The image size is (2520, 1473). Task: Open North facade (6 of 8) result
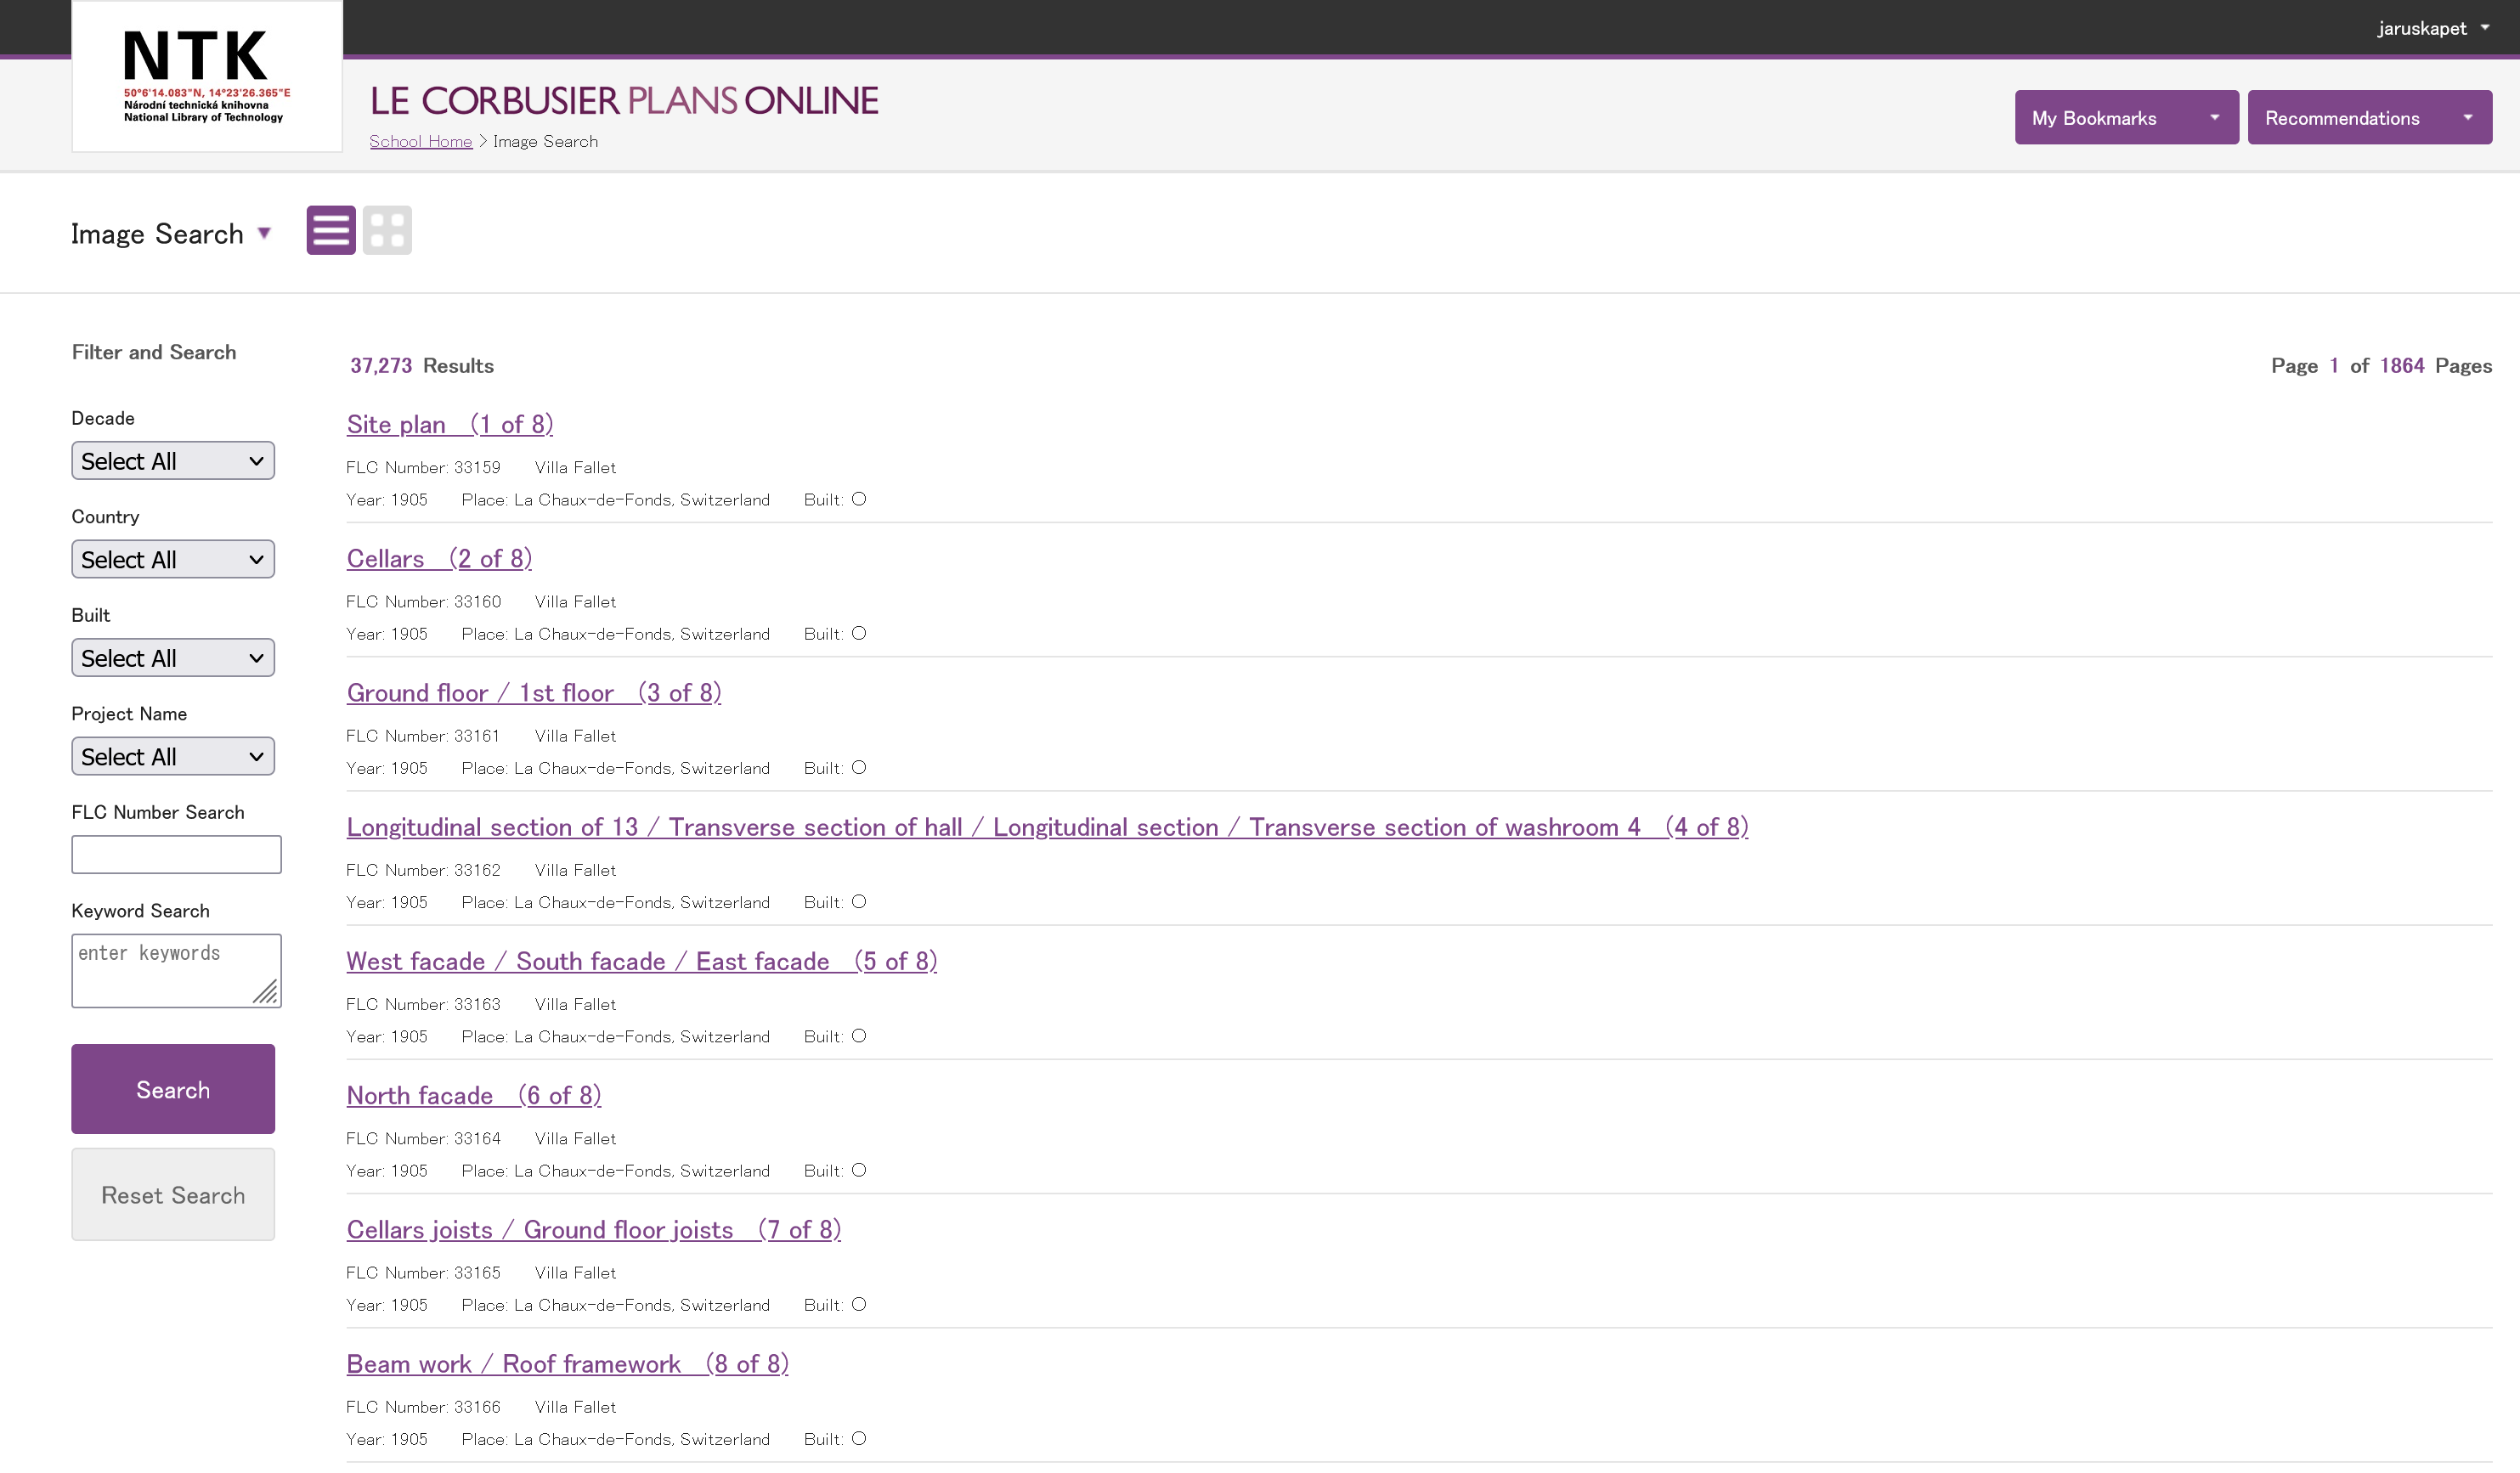click(x=474, y=1095)
